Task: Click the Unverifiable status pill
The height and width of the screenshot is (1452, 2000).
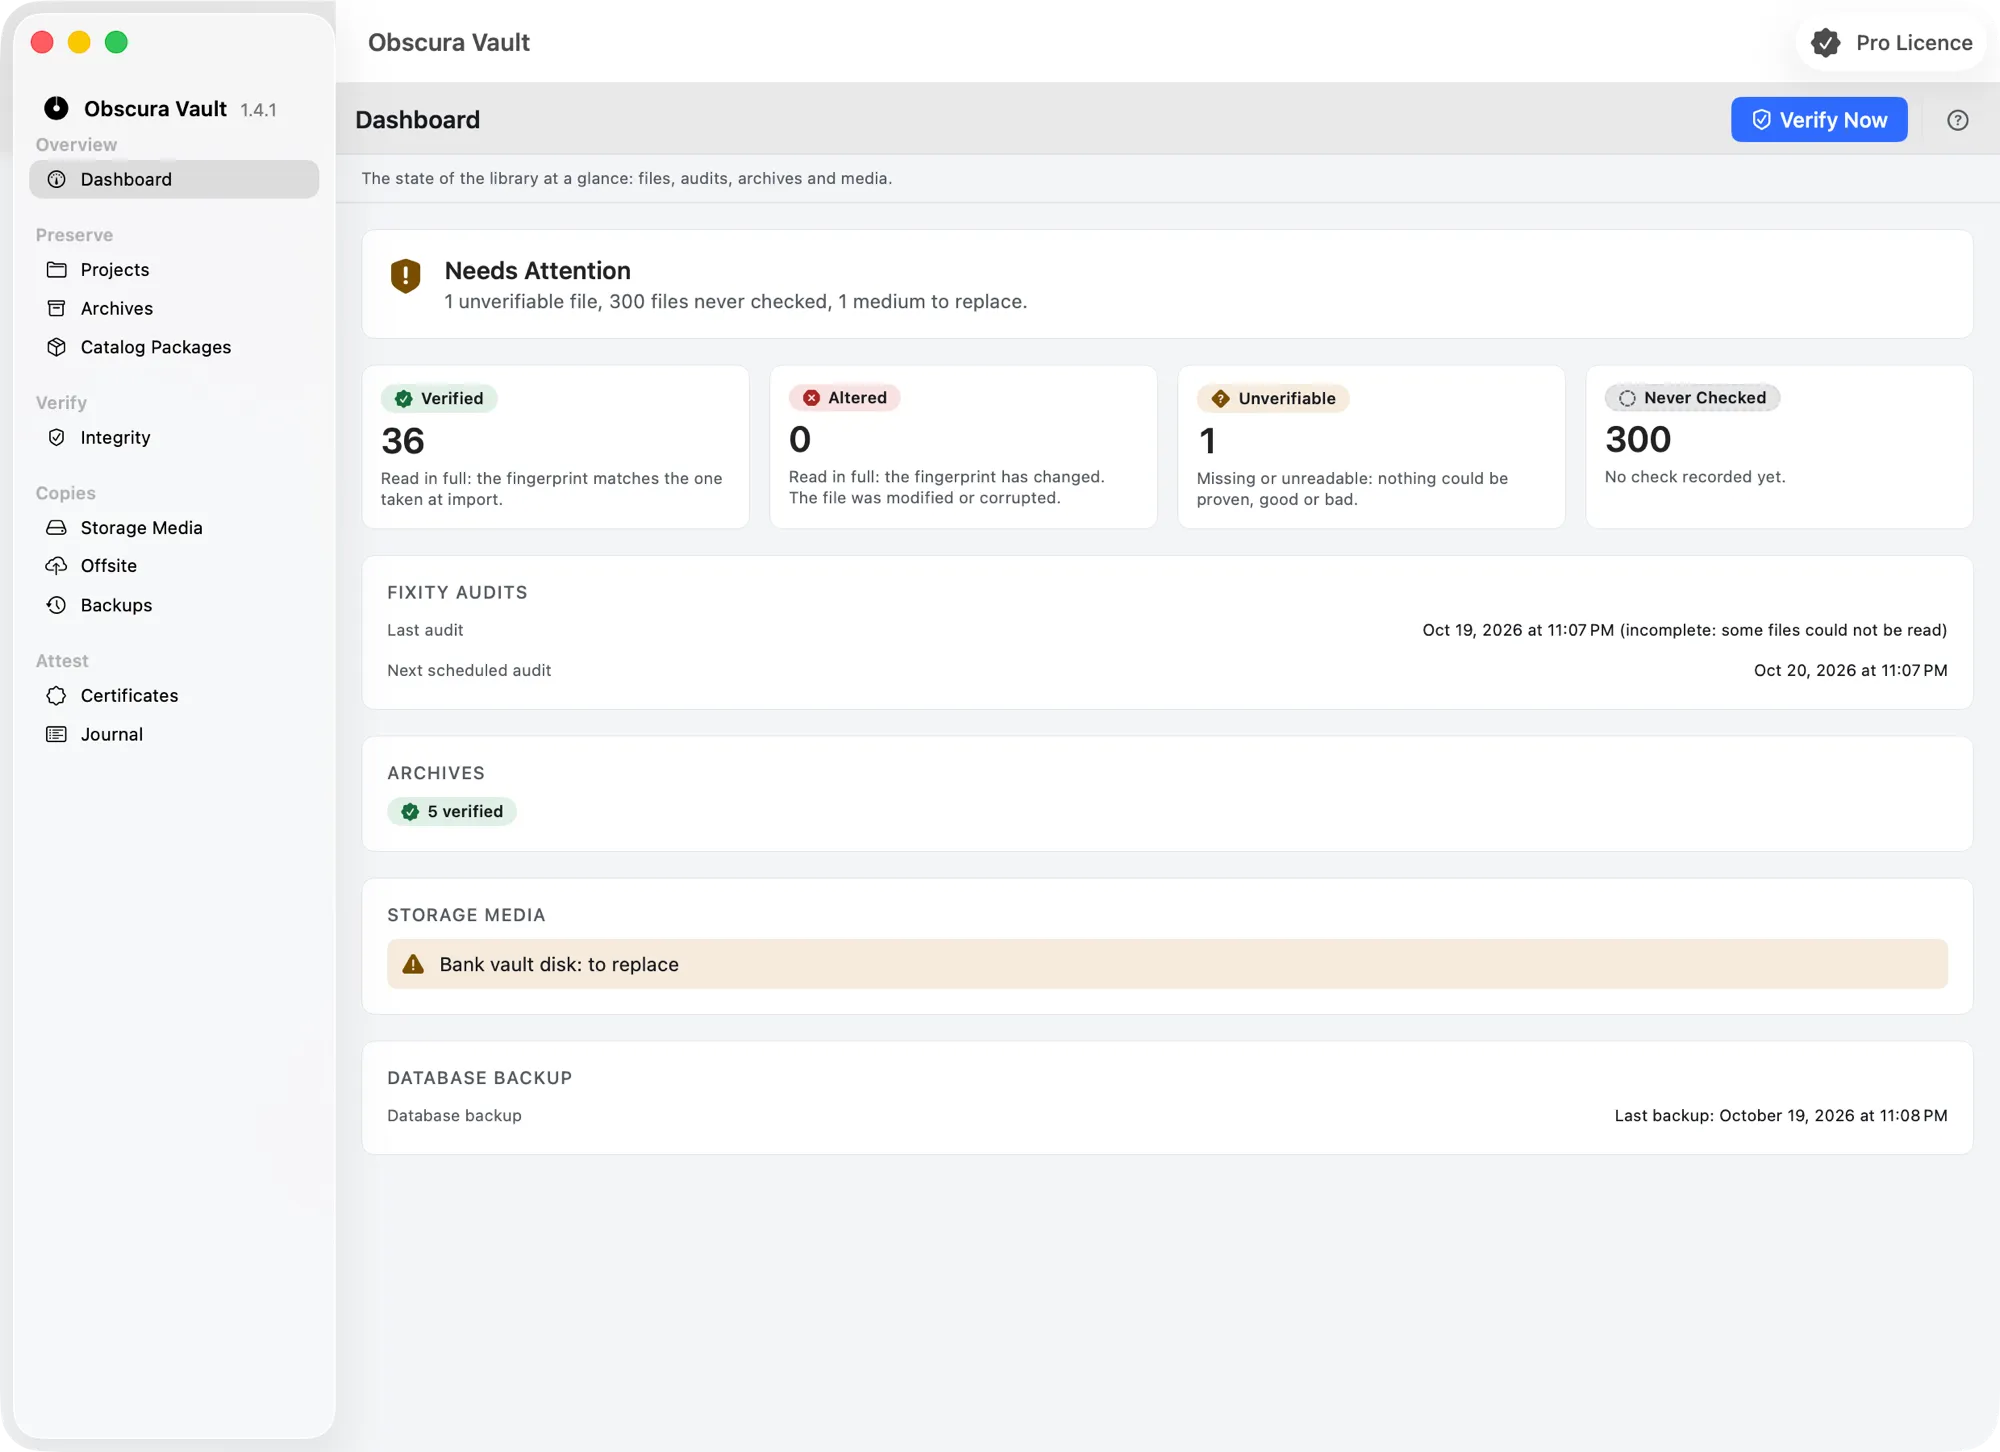Action: [x=1273, y=398]
